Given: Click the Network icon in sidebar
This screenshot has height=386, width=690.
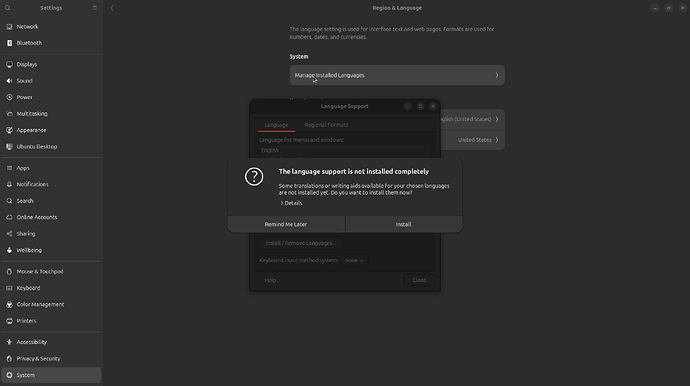Looking at the screenshot, I should coord(9,26).
